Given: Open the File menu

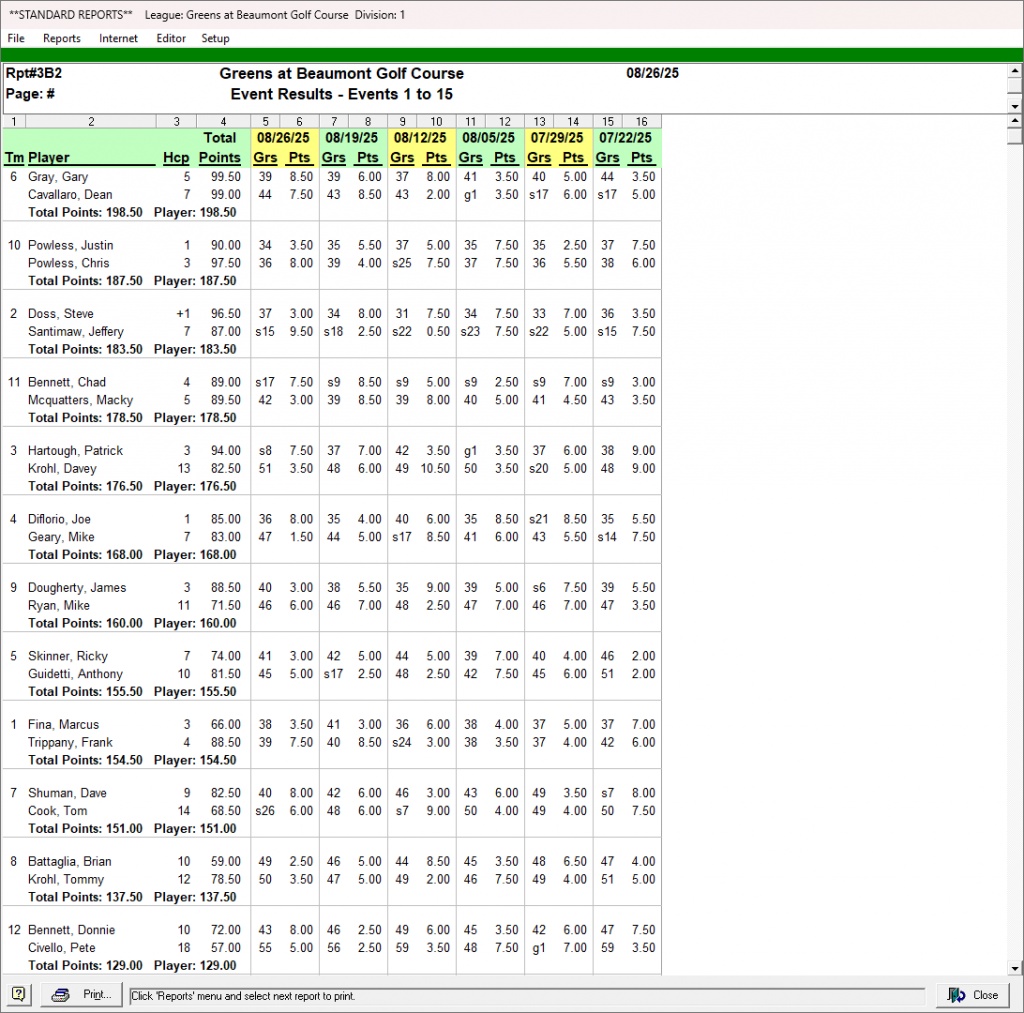Looking at the screenshot, I should [16, 39].
